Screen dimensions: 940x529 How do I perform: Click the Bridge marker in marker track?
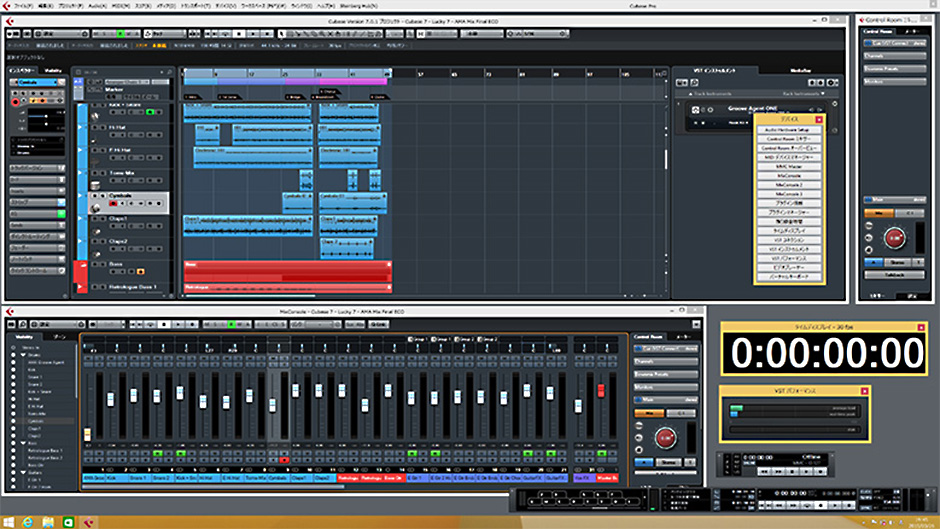(x=294, y=97)
